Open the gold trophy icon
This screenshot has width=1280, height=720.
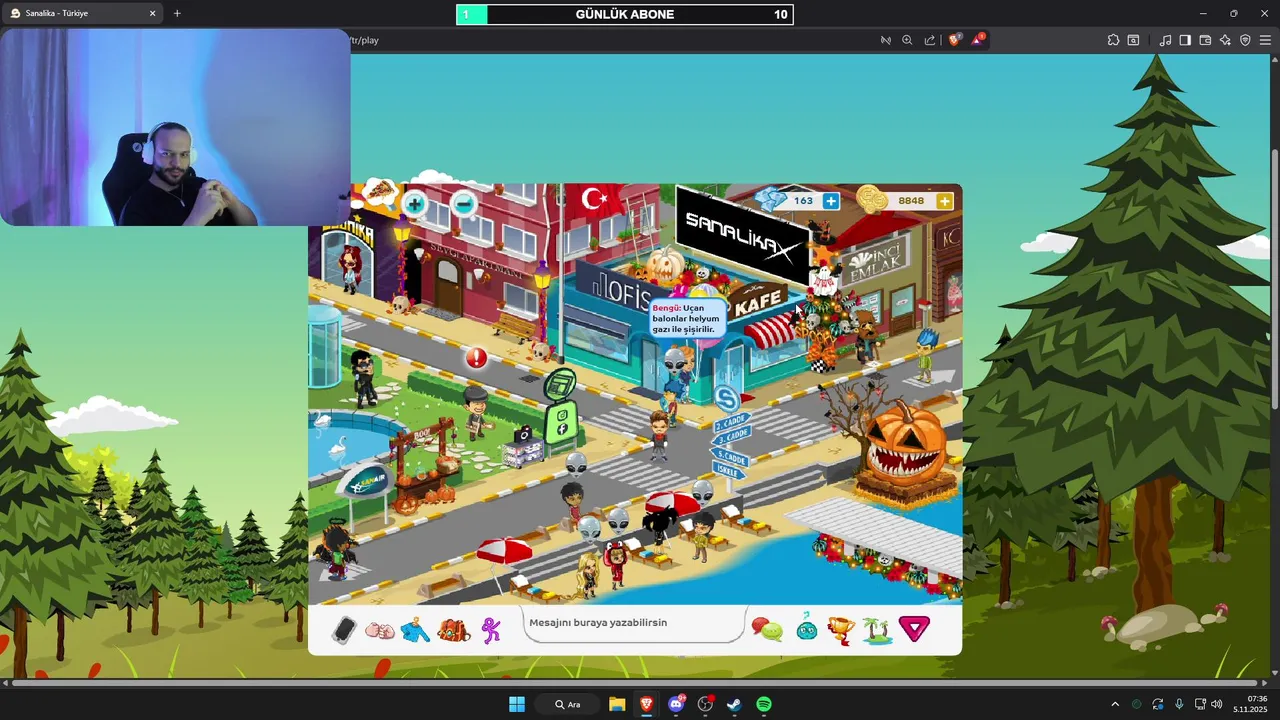click(x=841, y=630)
